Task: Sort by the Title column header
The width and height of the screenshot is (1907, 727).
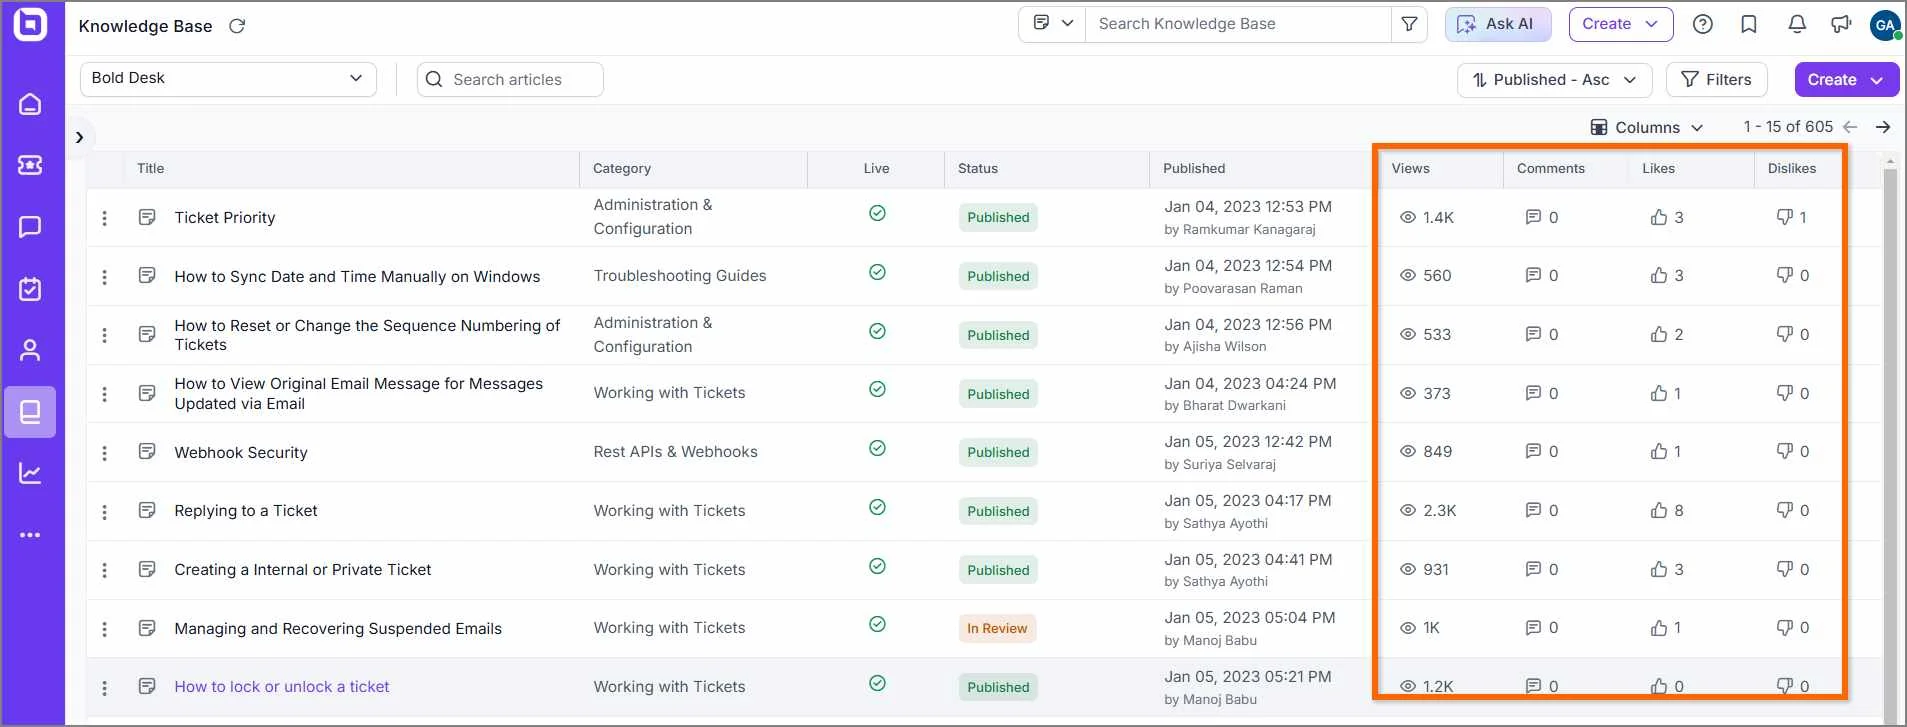Action: point(151,168)
